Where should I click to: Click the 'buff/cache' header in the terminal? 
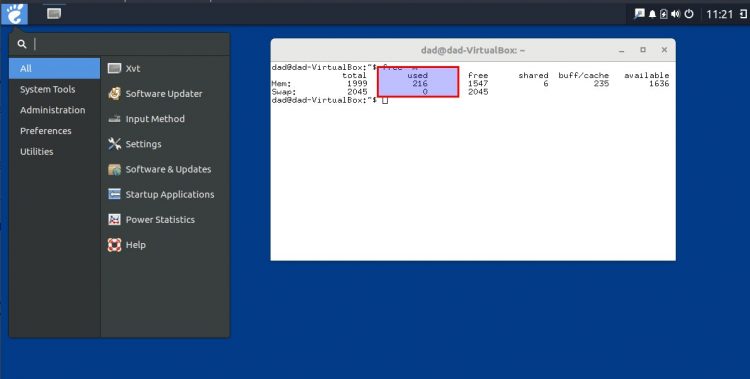click(x=584, y=75)
